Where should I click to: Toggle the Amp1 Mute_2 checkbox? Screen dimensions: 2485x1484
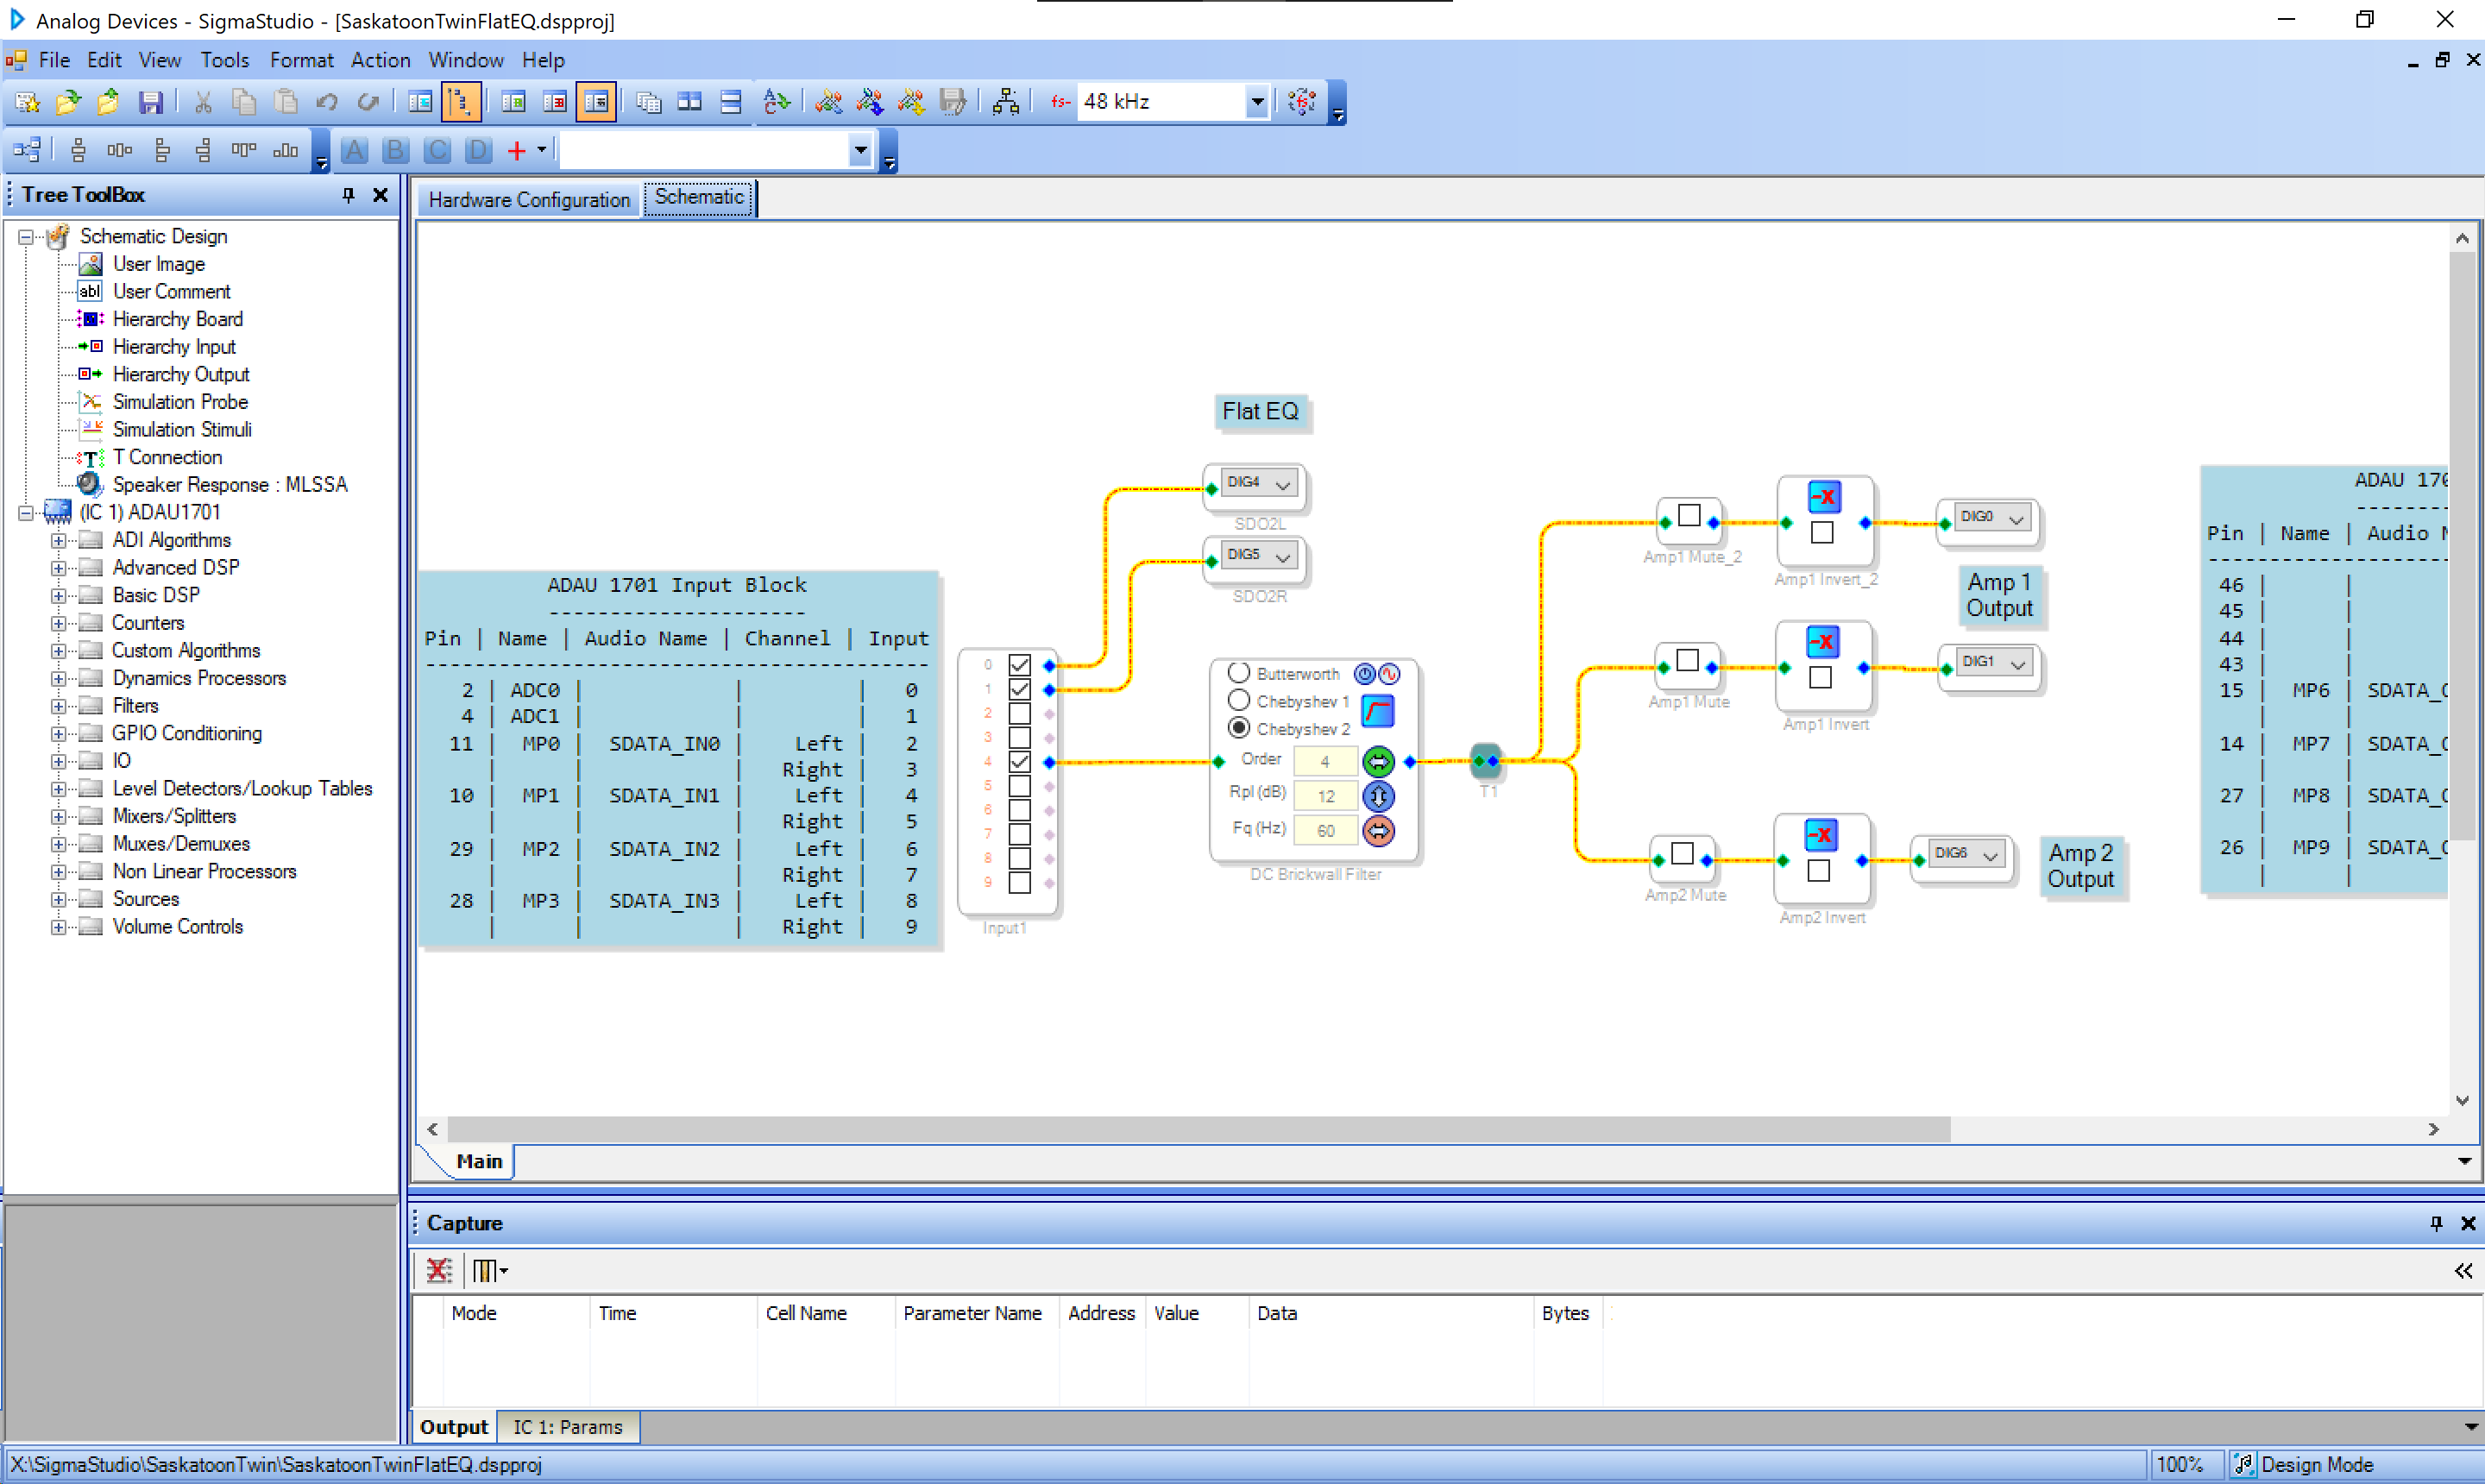(x=1689, y=515)
